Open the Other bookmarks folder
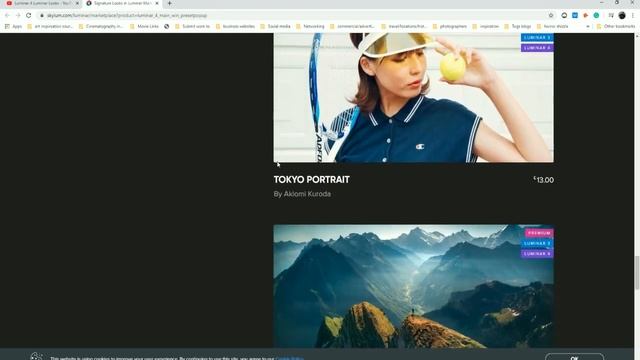Image resolution: width=640 pixels, height=360 pixels. pyautogui.click(x=616, y=26)
